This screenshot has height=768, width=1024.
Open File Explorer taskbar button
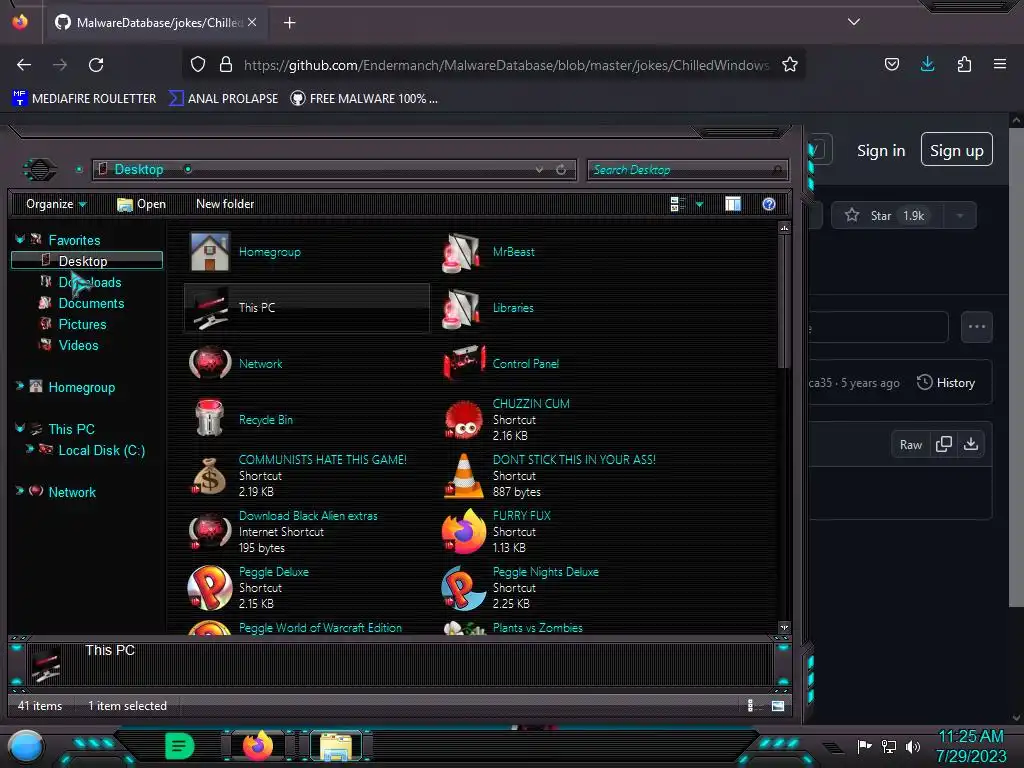pyautogui.click(x=336, y=747)
